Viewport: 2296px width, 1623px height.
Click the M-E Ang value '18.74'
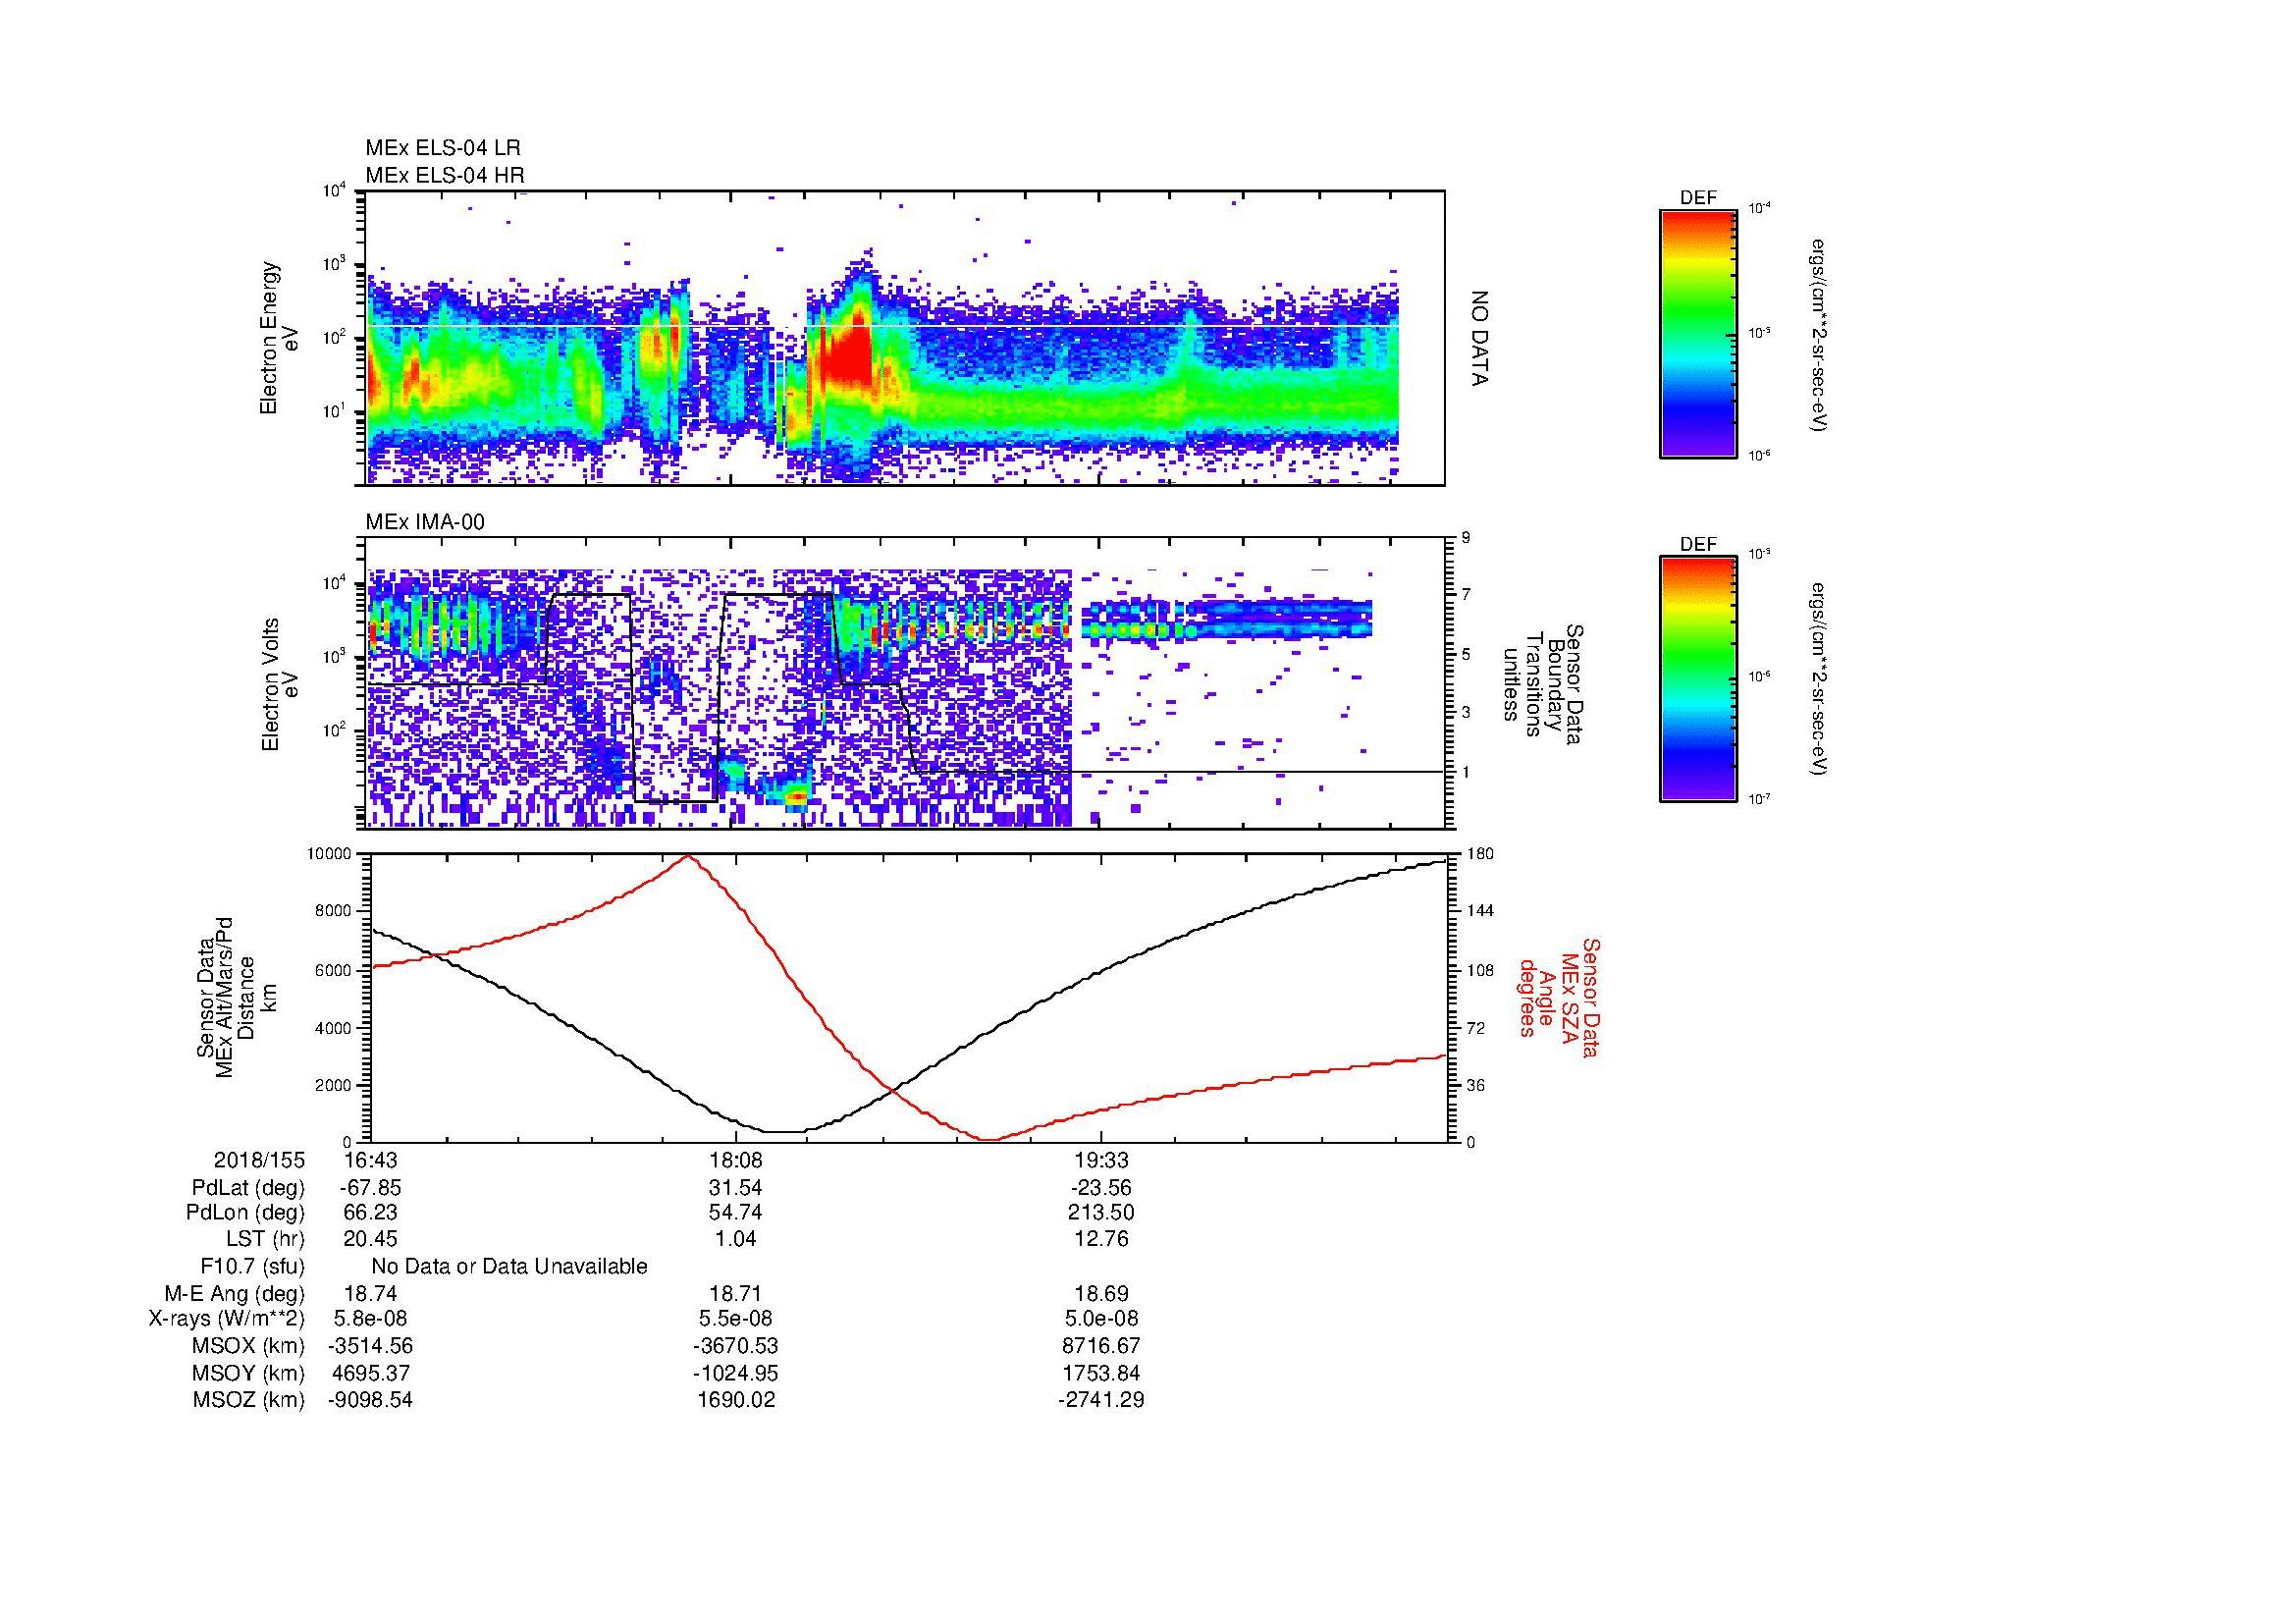pyautogui.click(x=371, y=1294)
